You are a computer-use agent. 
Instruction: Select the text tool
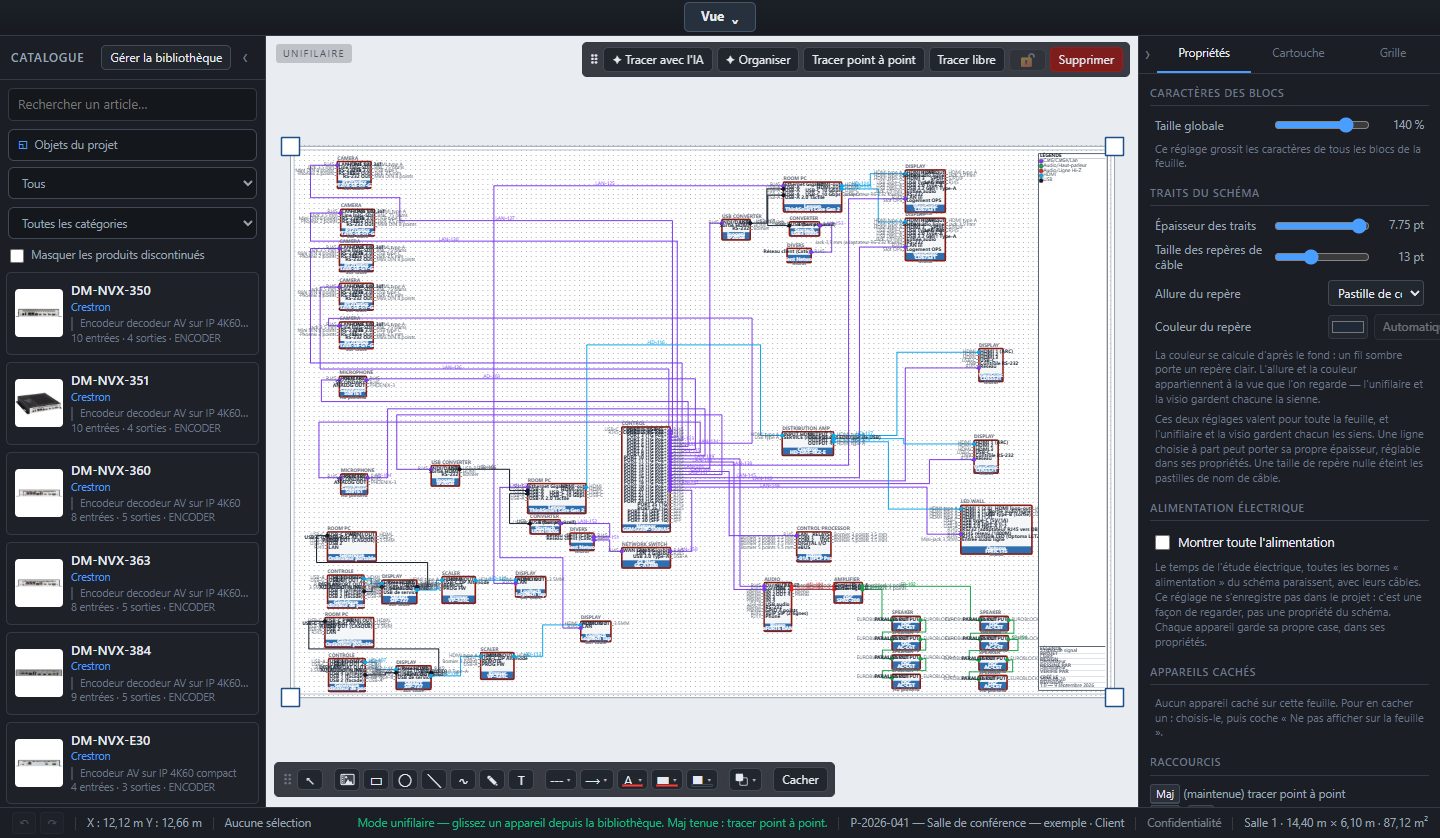click(521, 780)
